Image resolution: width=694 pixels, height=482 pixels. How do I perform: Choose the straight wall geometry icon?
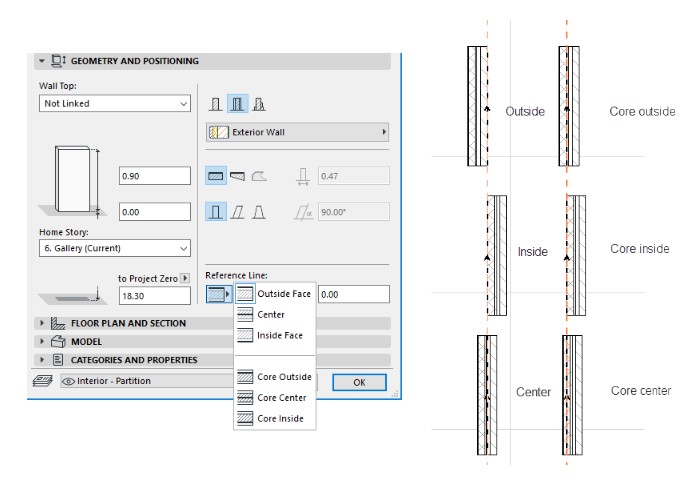tap(215, 177)
